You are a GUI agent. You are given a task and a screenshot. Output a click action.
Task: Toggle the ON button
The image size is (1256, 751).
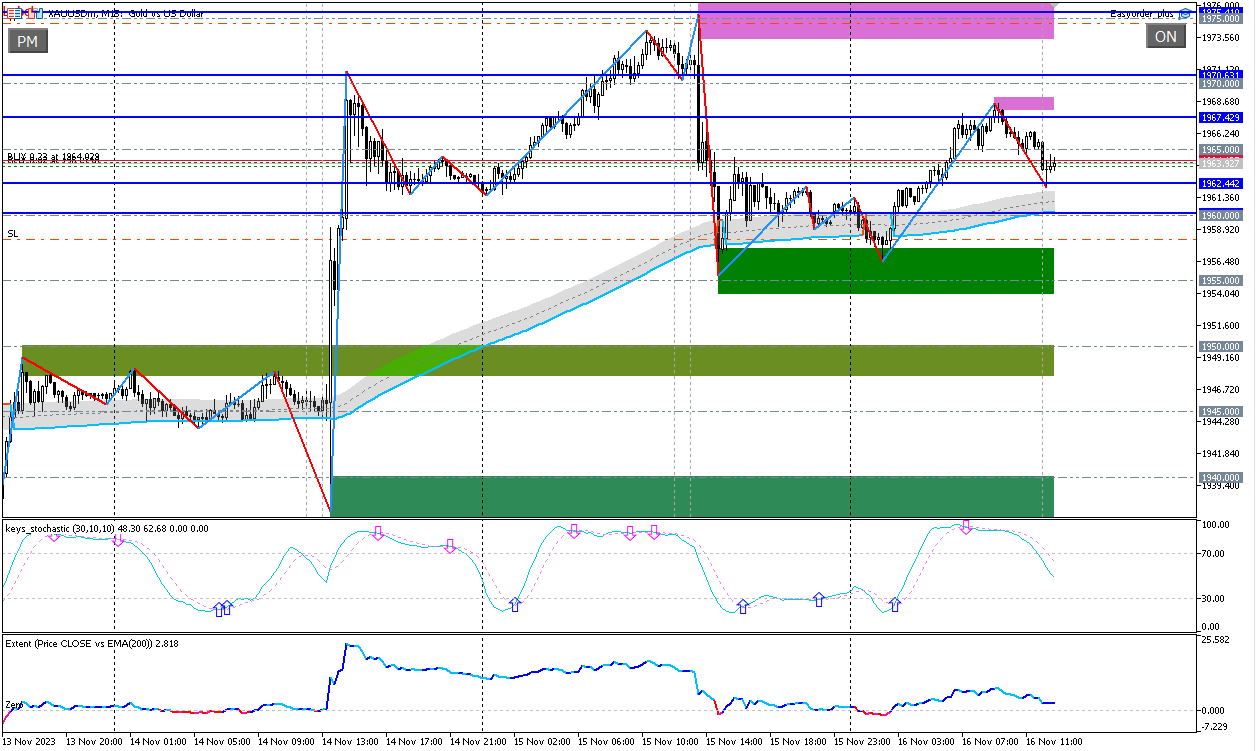[x=1165, y=37]
